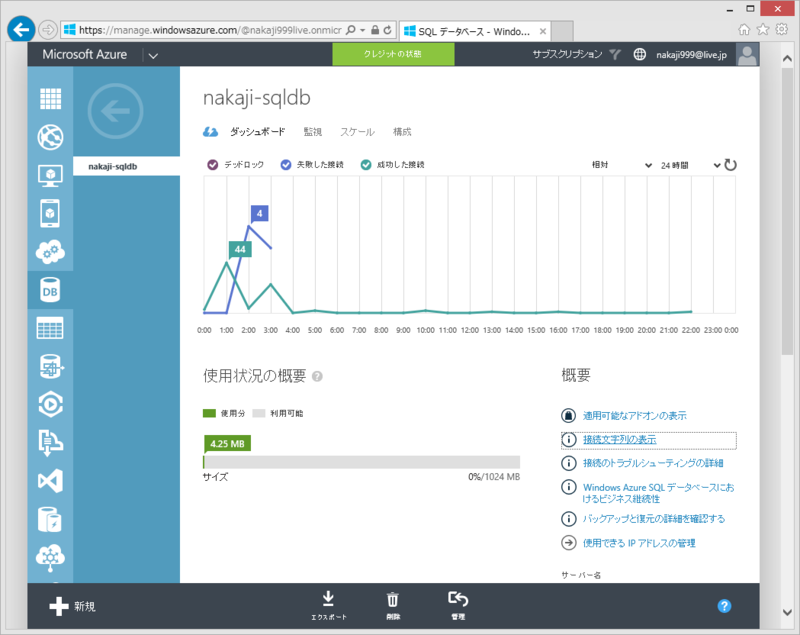This screenshot has width=800, height=635.
Task: Click 削除 trash icon in bottom bar
Action: click(393, 605)
